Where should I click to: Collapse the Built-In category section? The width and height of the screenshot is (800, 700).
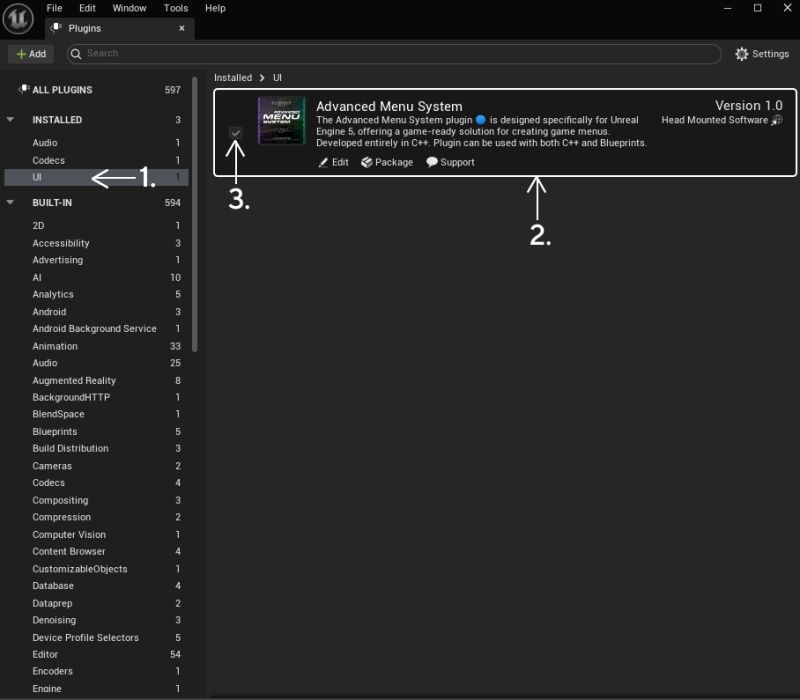(x=10, y=203)
